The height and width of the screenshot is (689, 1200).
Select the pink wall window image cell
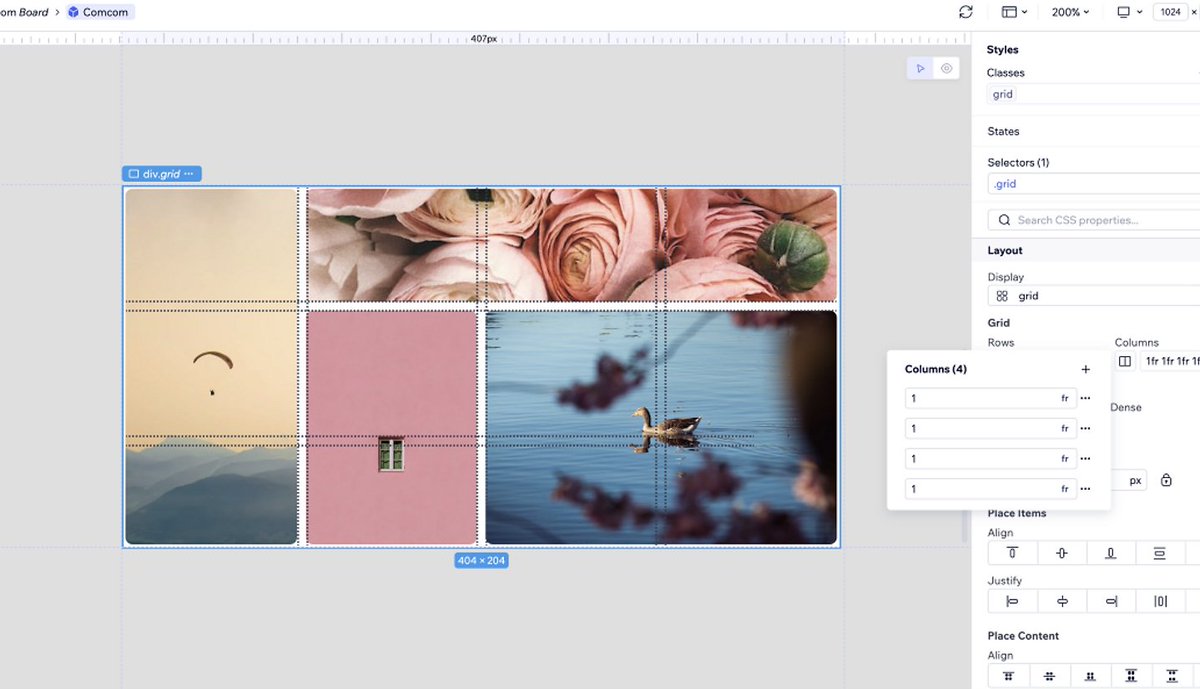(392, 427)
